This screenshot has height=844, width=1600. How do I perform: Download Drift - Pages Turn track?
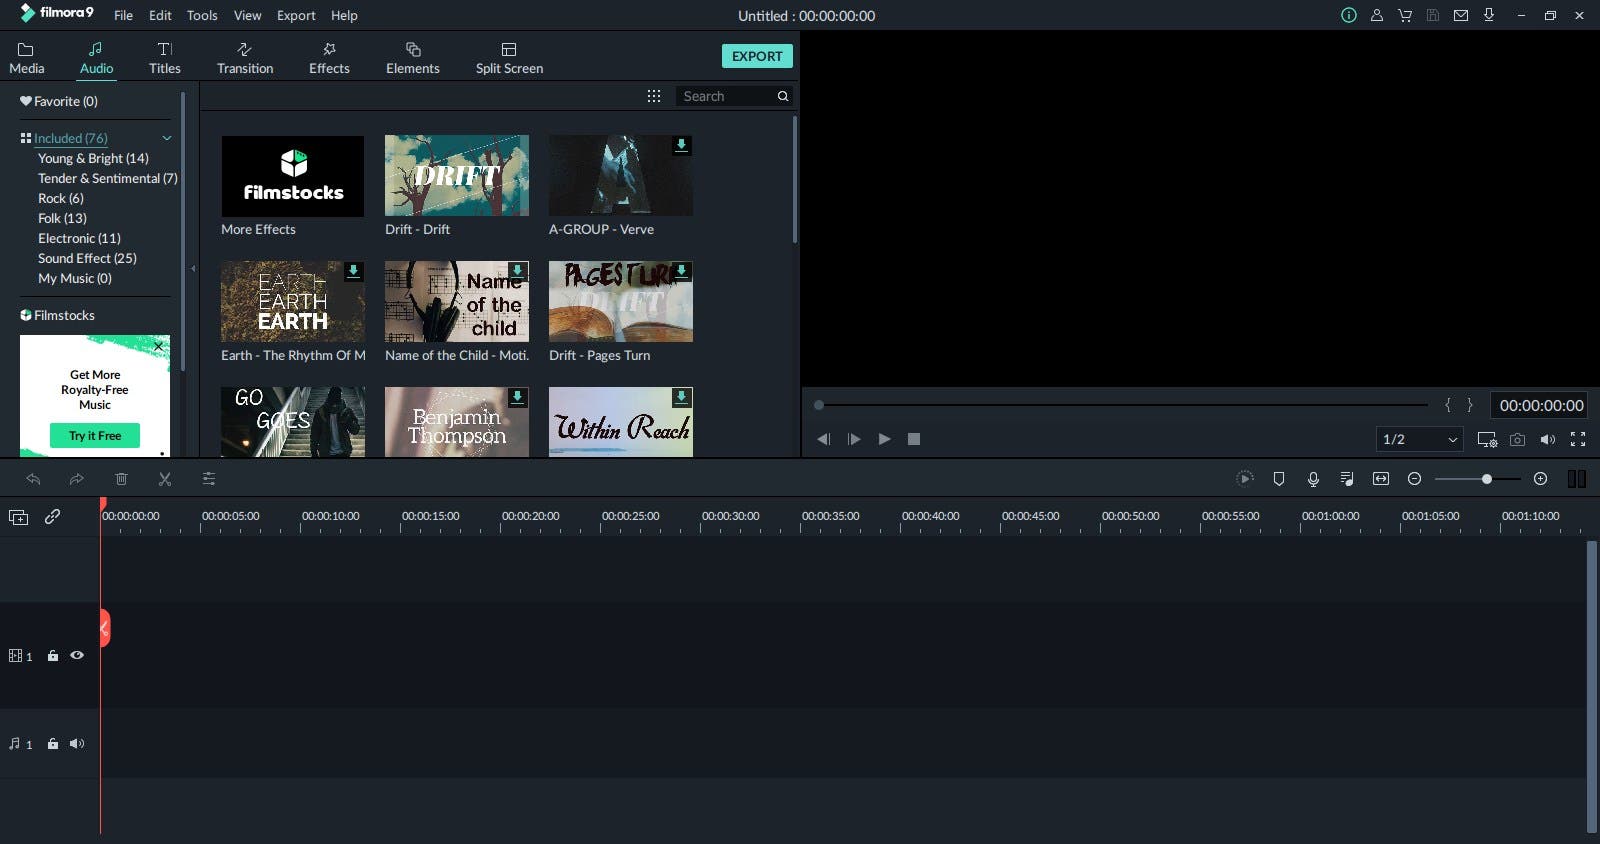pos(681,271)
